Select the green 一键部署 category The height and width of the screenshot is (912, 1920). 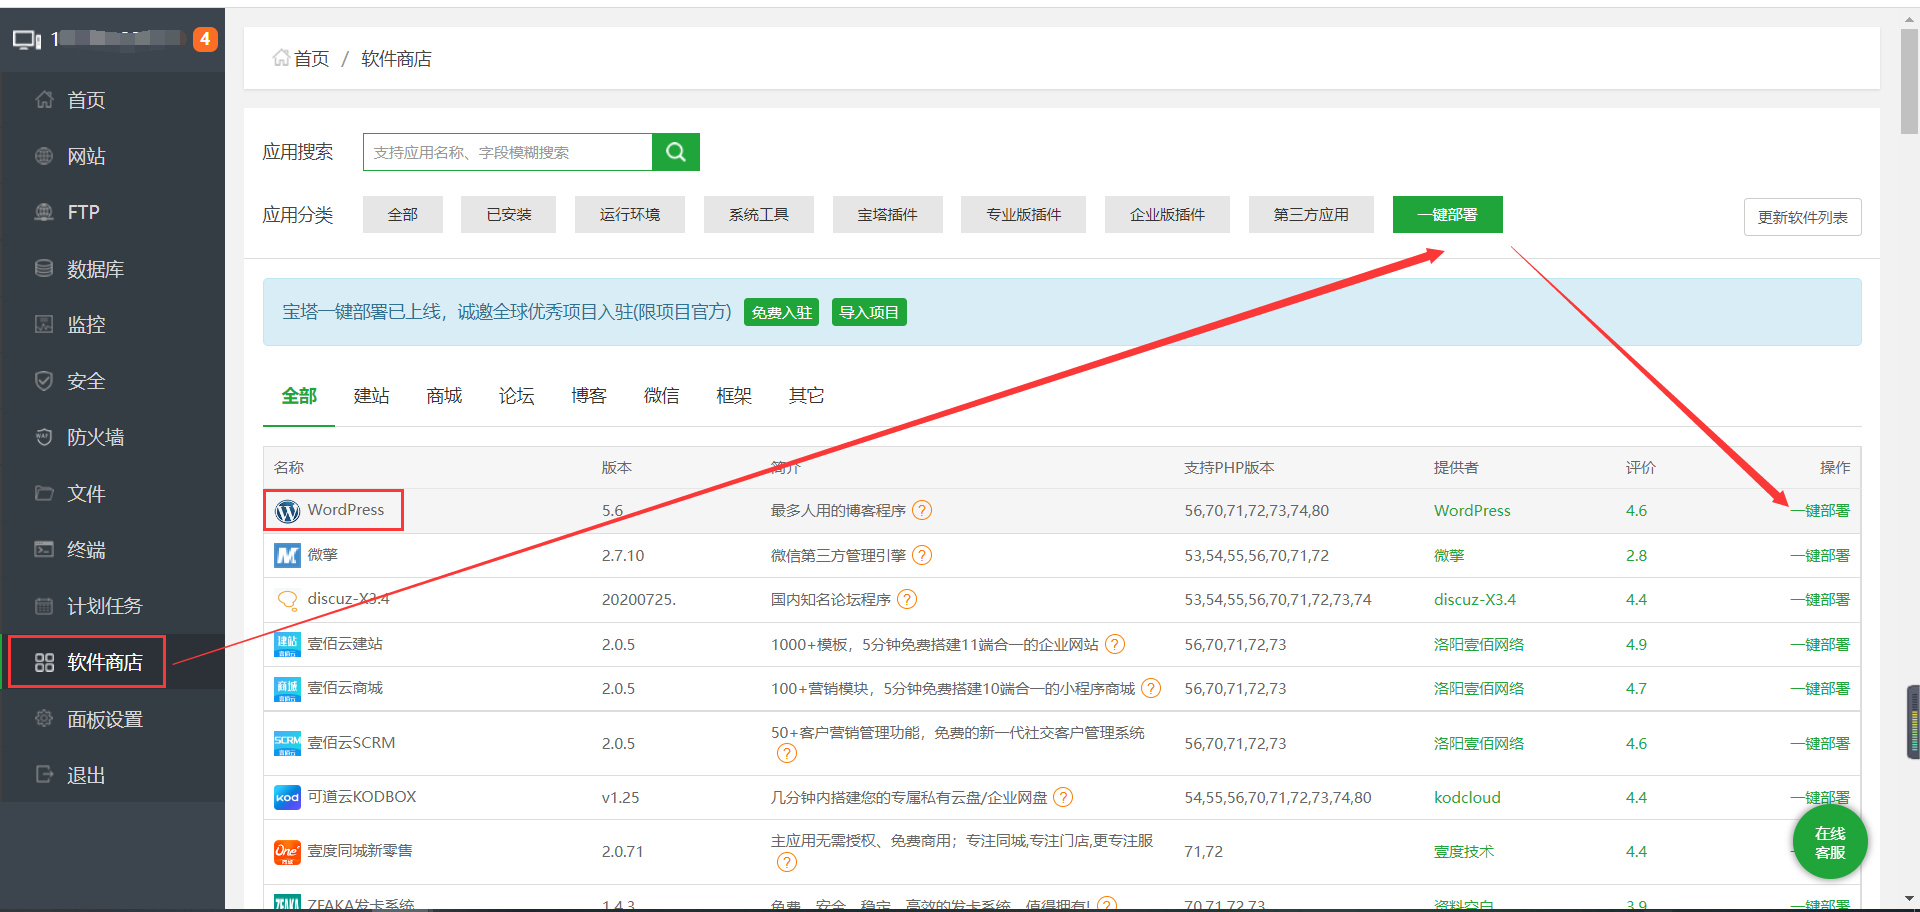tap(1448, 214)
